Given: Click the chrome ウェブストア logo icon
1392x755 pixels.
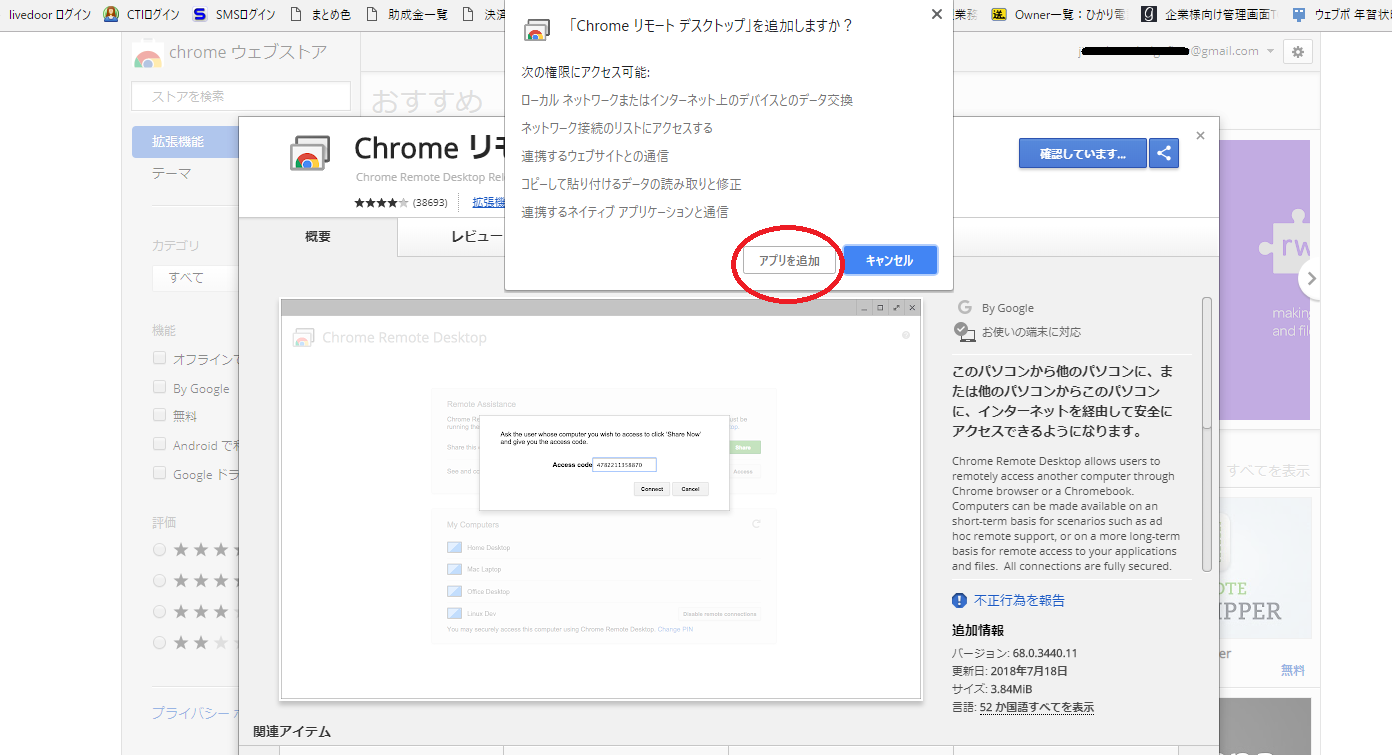Looking at the screenshot, I should pos(148,56).
